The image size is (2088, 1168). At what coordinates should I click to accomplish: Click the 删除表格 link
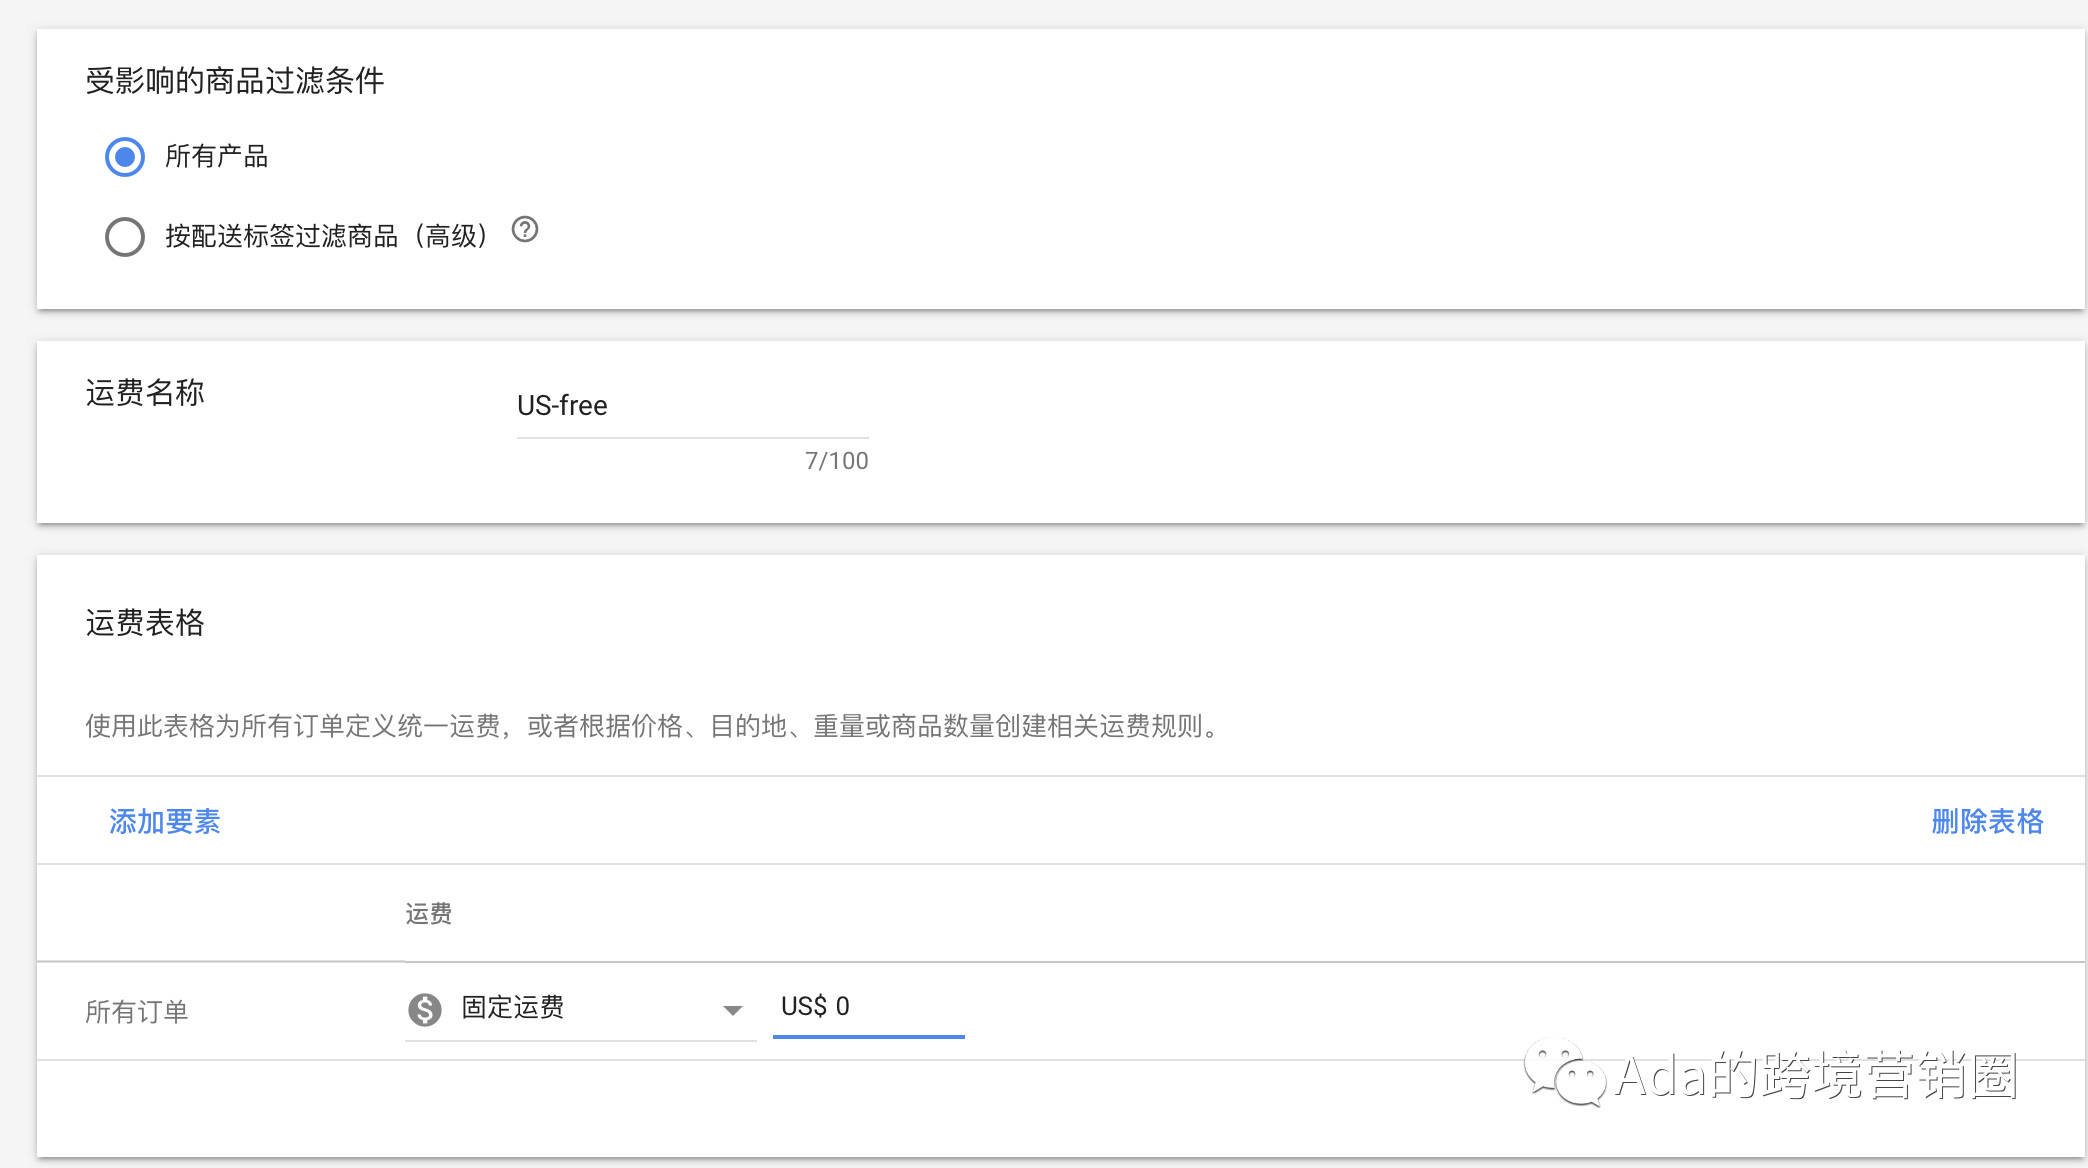point(1986,821)
